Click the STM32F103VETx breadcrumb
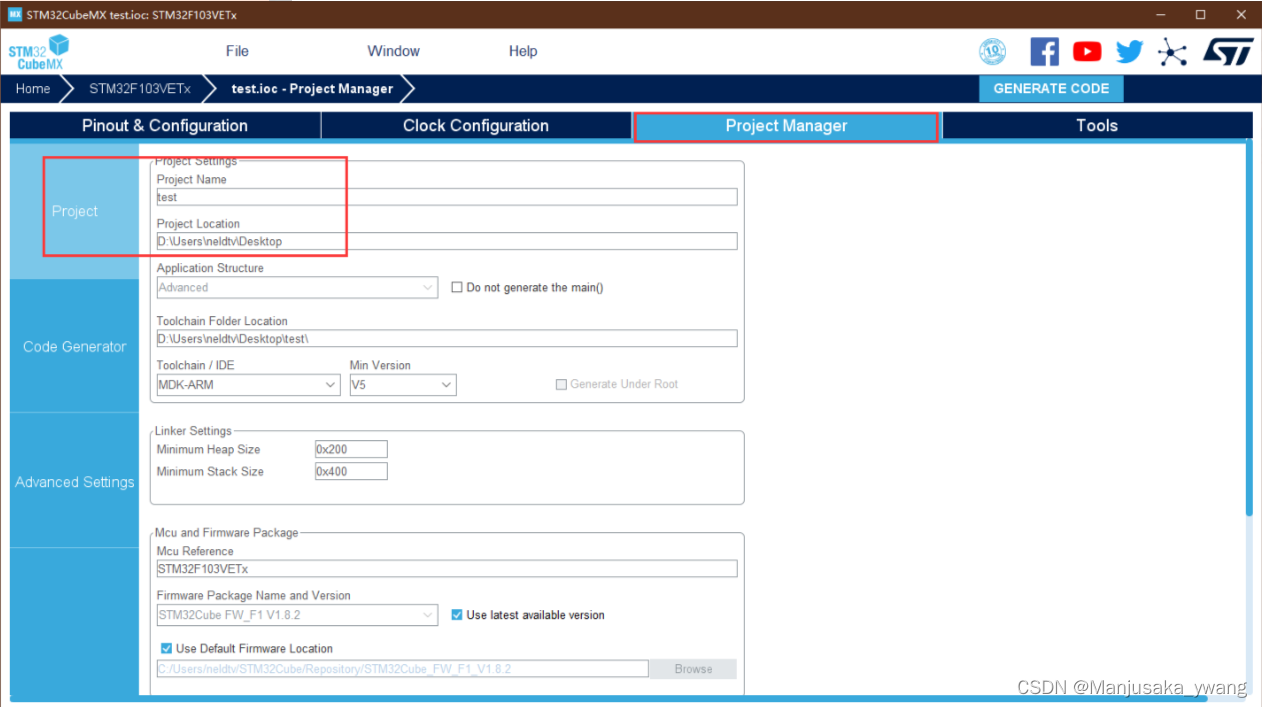The image size is (1262, 707). point(140,88)
